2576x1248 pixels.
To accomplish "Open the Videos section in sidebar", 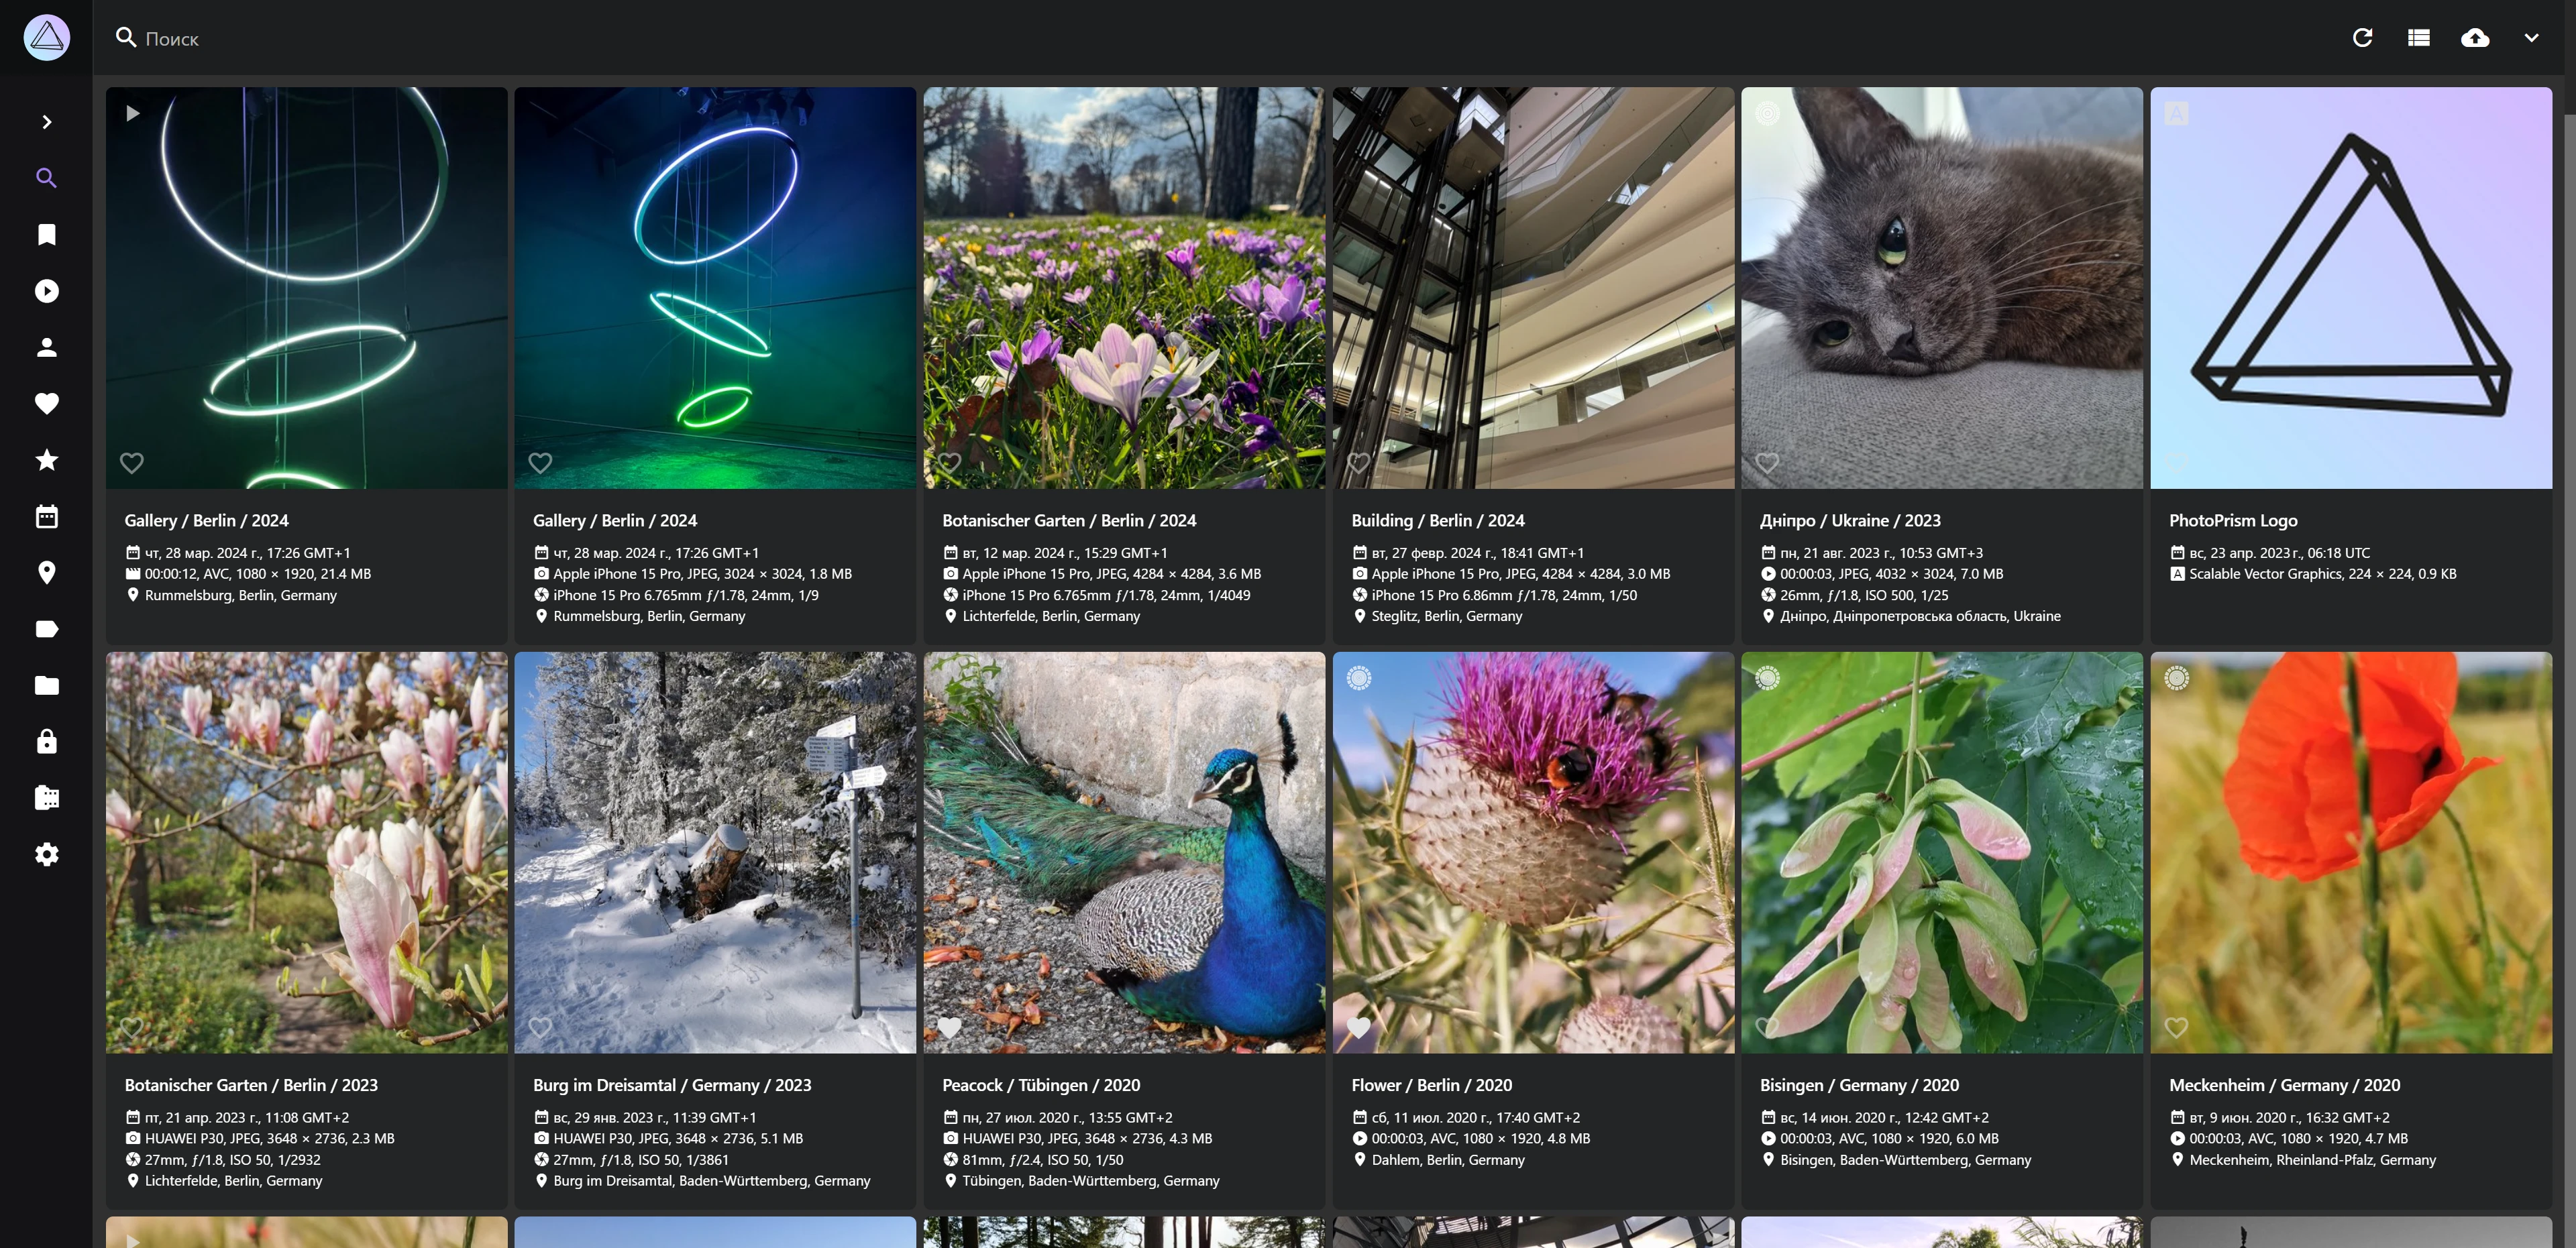I will tap(46, 291).
